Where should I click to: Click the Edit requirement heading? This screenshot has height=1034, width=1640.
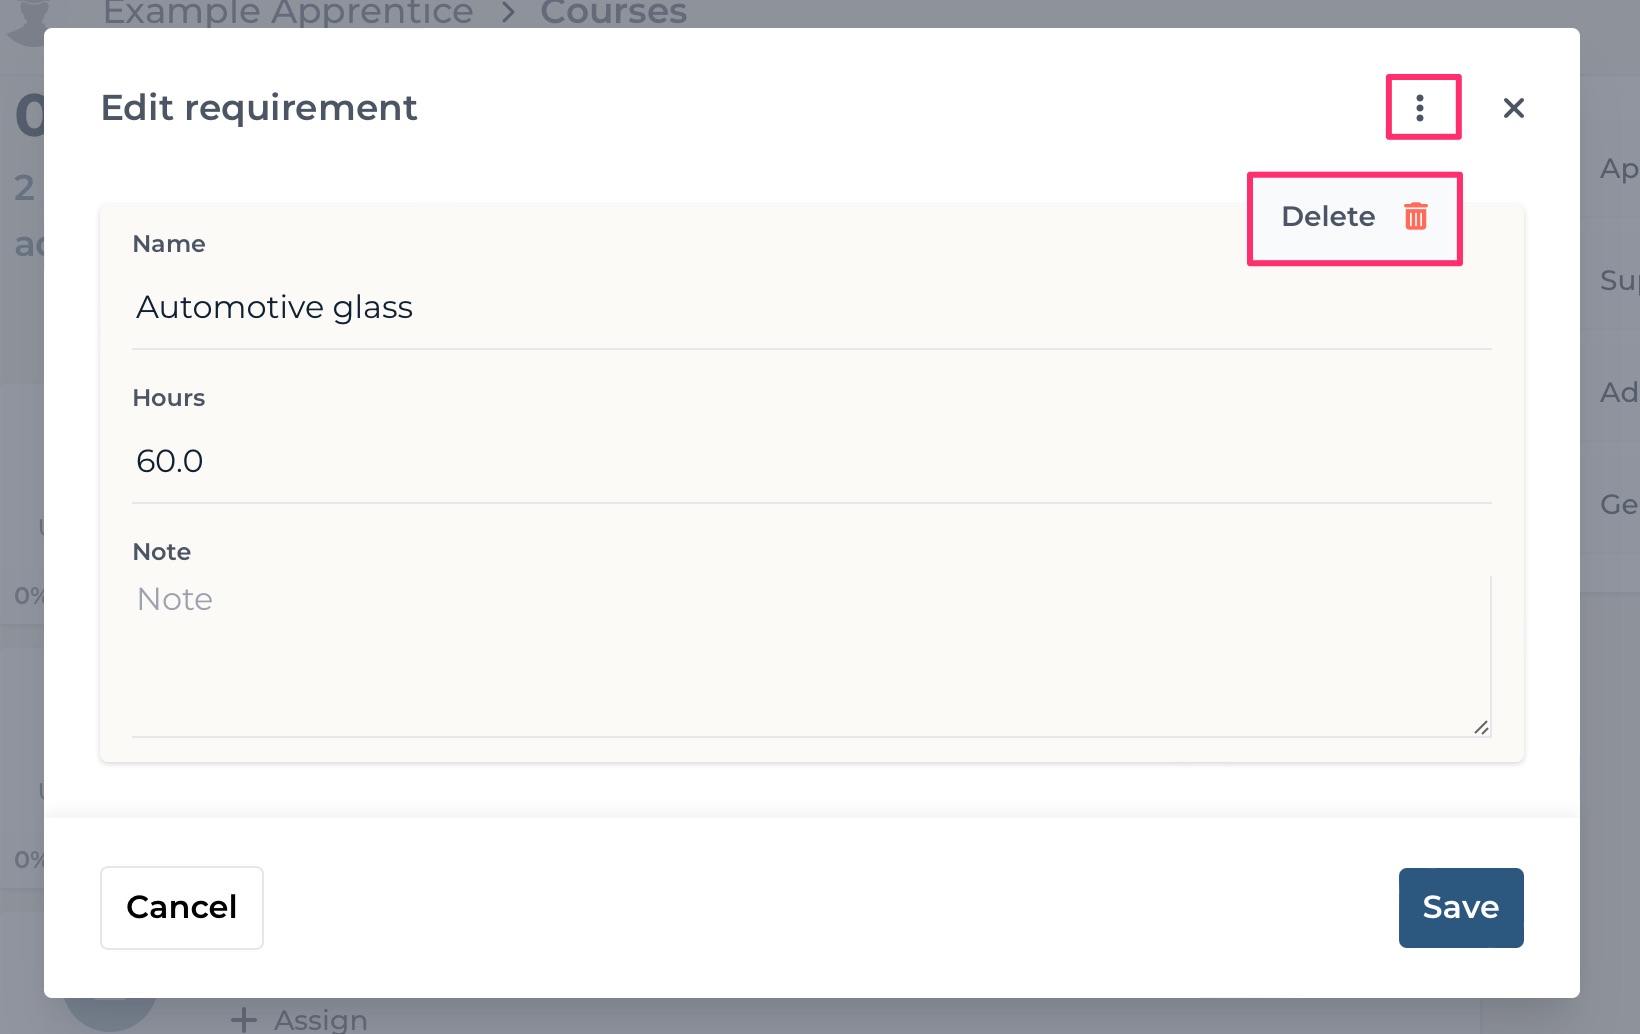click(259, 108)
